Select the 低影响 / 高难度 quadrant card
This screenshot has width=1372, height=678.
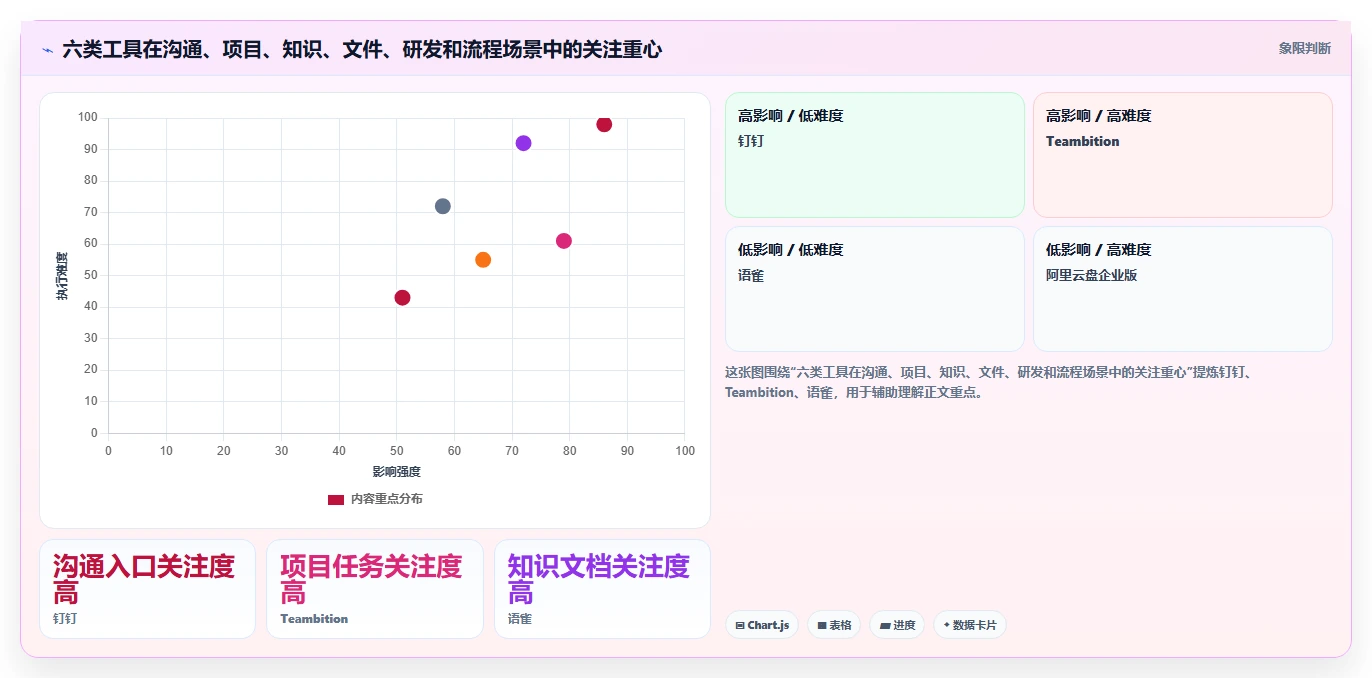[x=1183, y=289]
